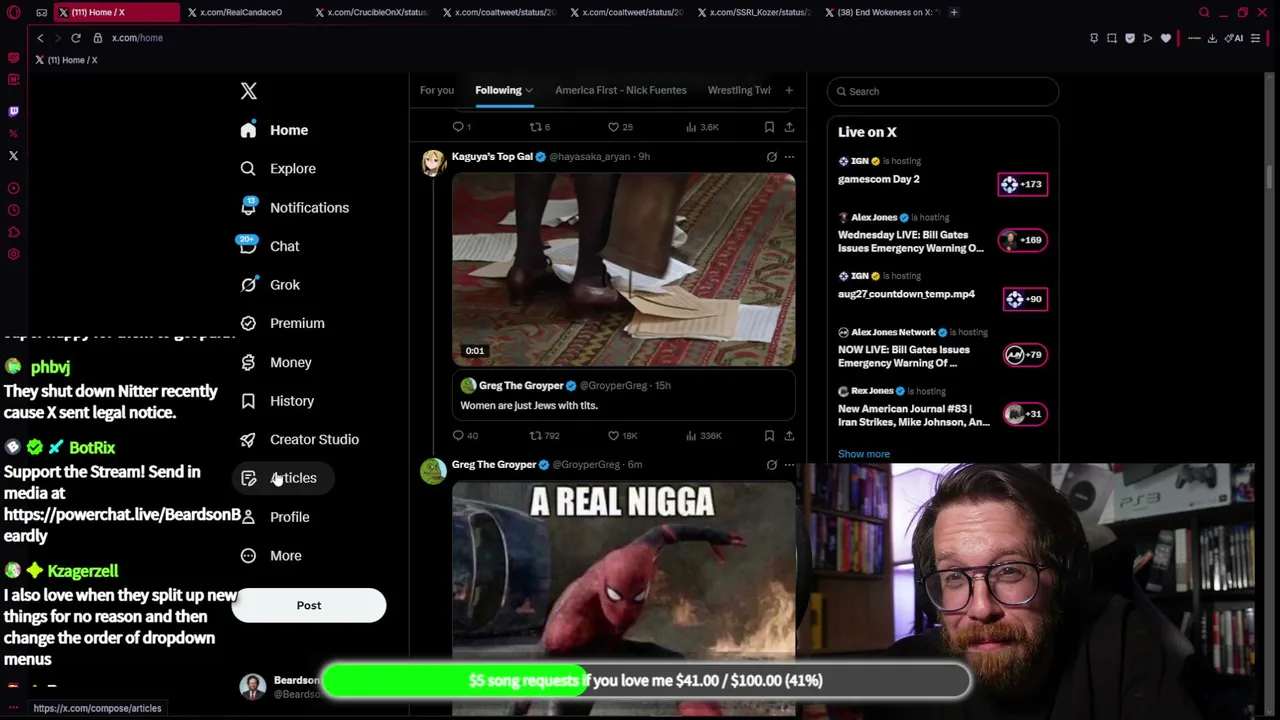Switch to the For you tab
Image resolution: width=1280 pixels, height=720 pixels.
437,90
